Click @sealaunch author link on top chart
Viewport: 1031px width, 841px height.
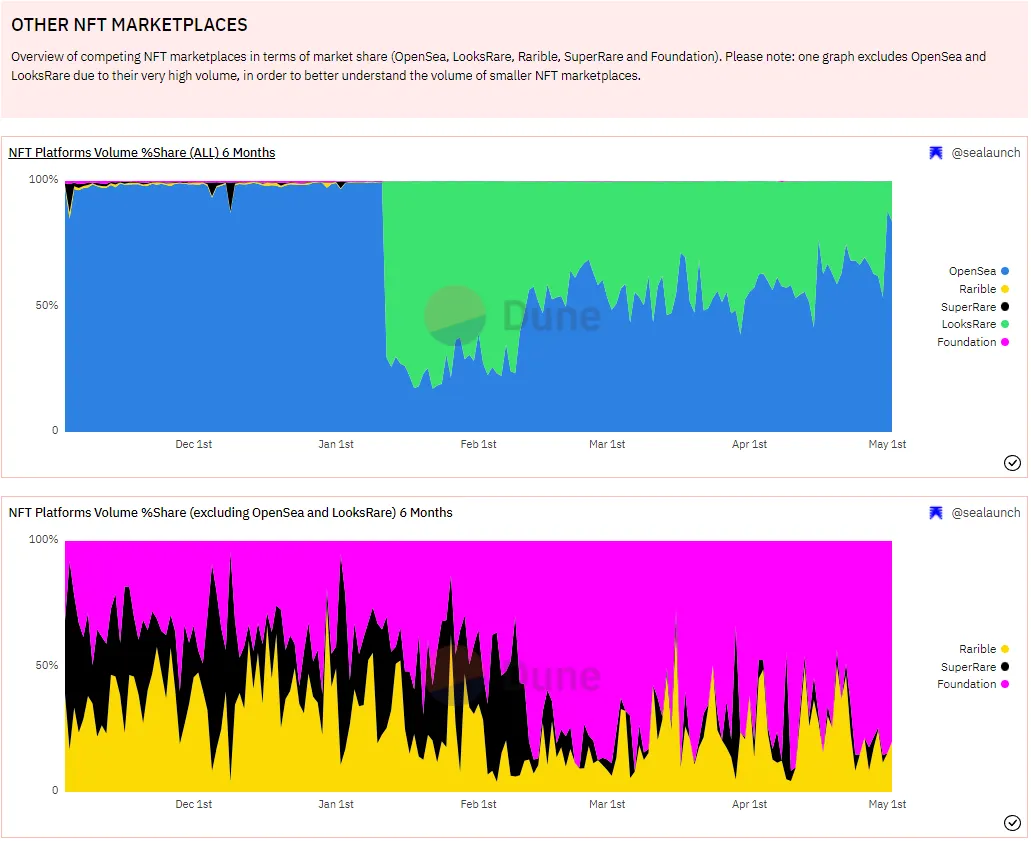point(985,153)
